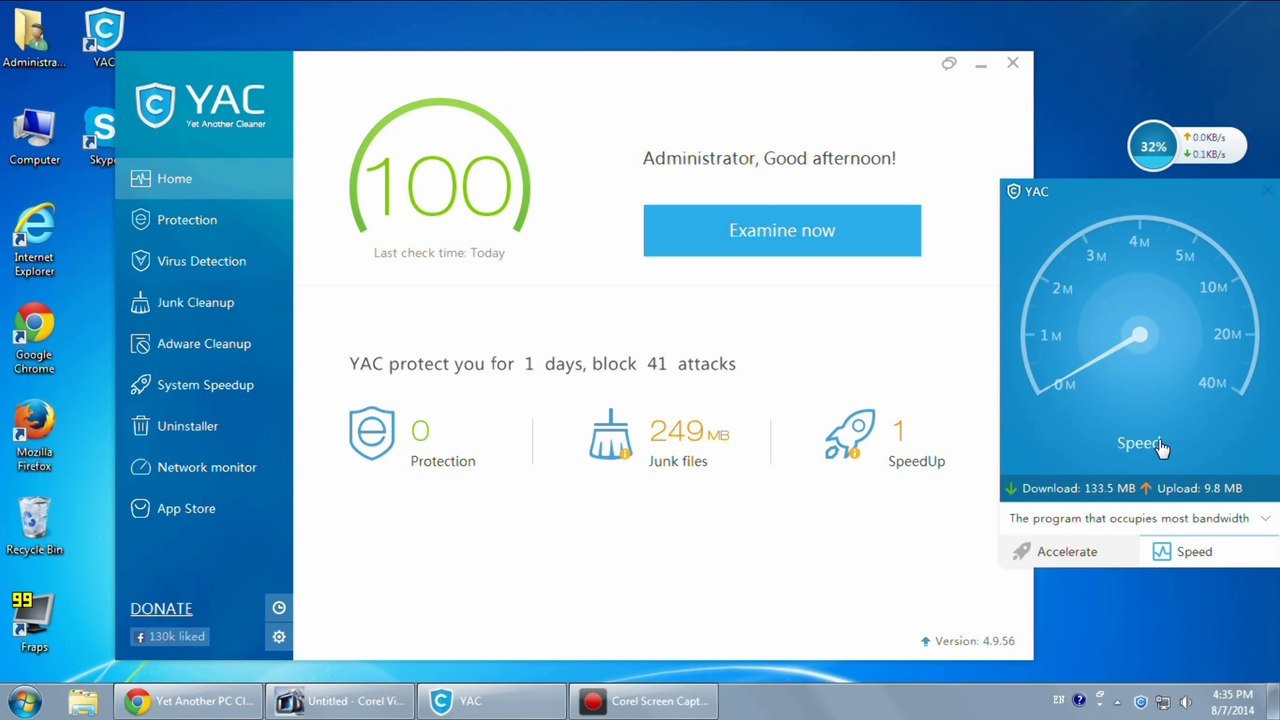Switch to Chrome Yet Another PC Cl... taskbar window
The height and width of the screenshot is (720, 1280).
pyautogui.click(x=187, y=701)
